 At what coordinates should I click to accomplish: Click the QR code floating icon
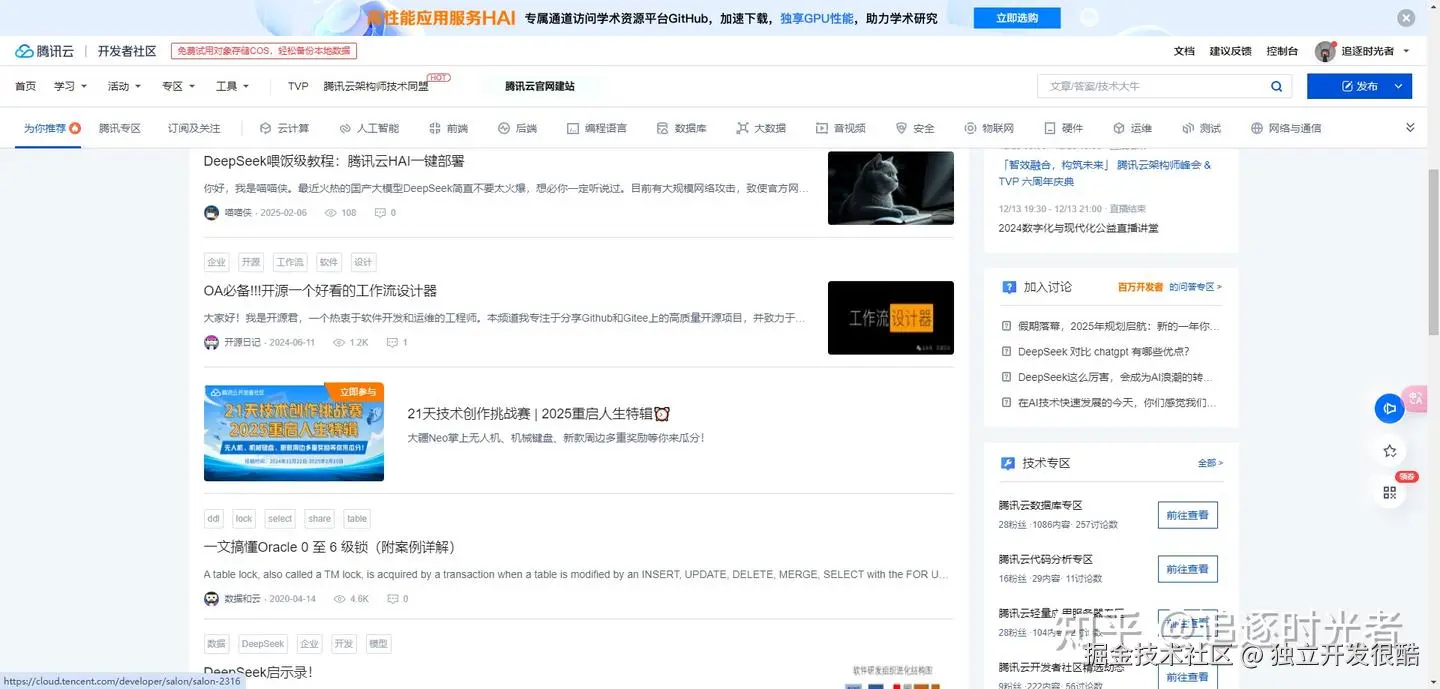coord(1389,492)
